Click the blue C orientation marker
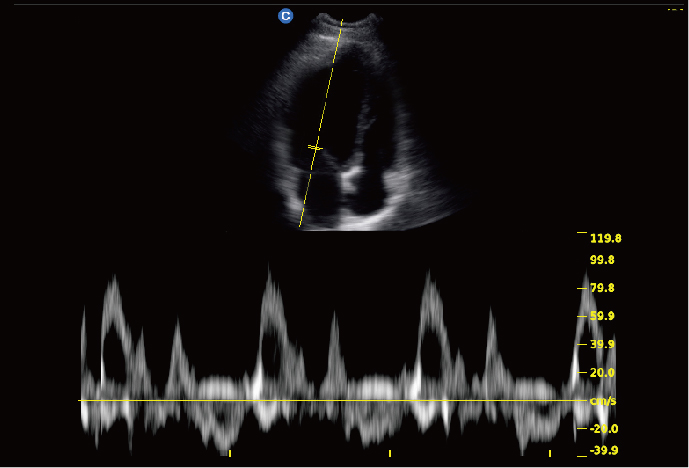Screen dimensions: 689x468 pos(286,16)
